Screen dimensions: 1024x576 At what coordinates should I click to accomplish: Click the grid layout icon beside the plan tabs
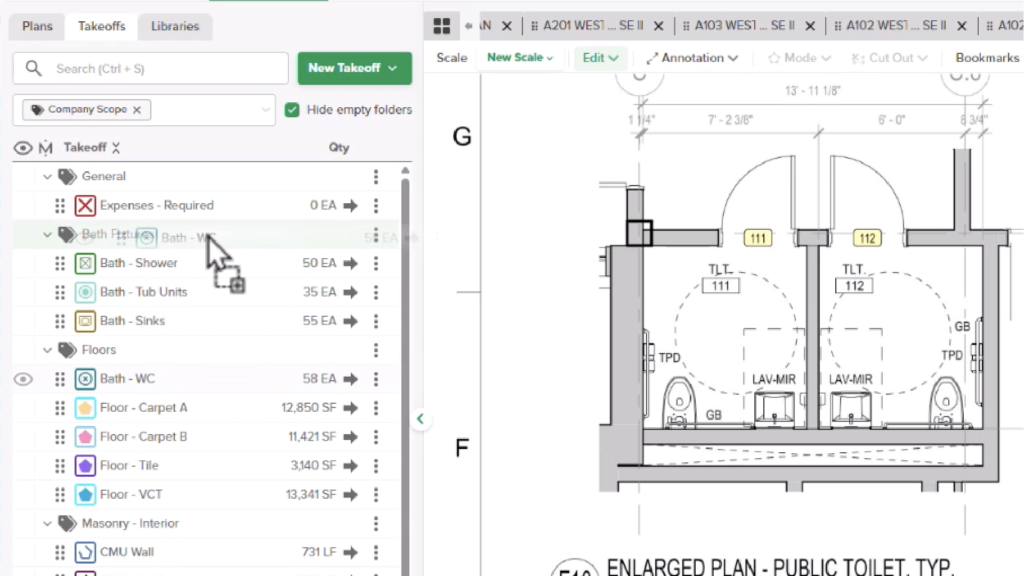441,25
